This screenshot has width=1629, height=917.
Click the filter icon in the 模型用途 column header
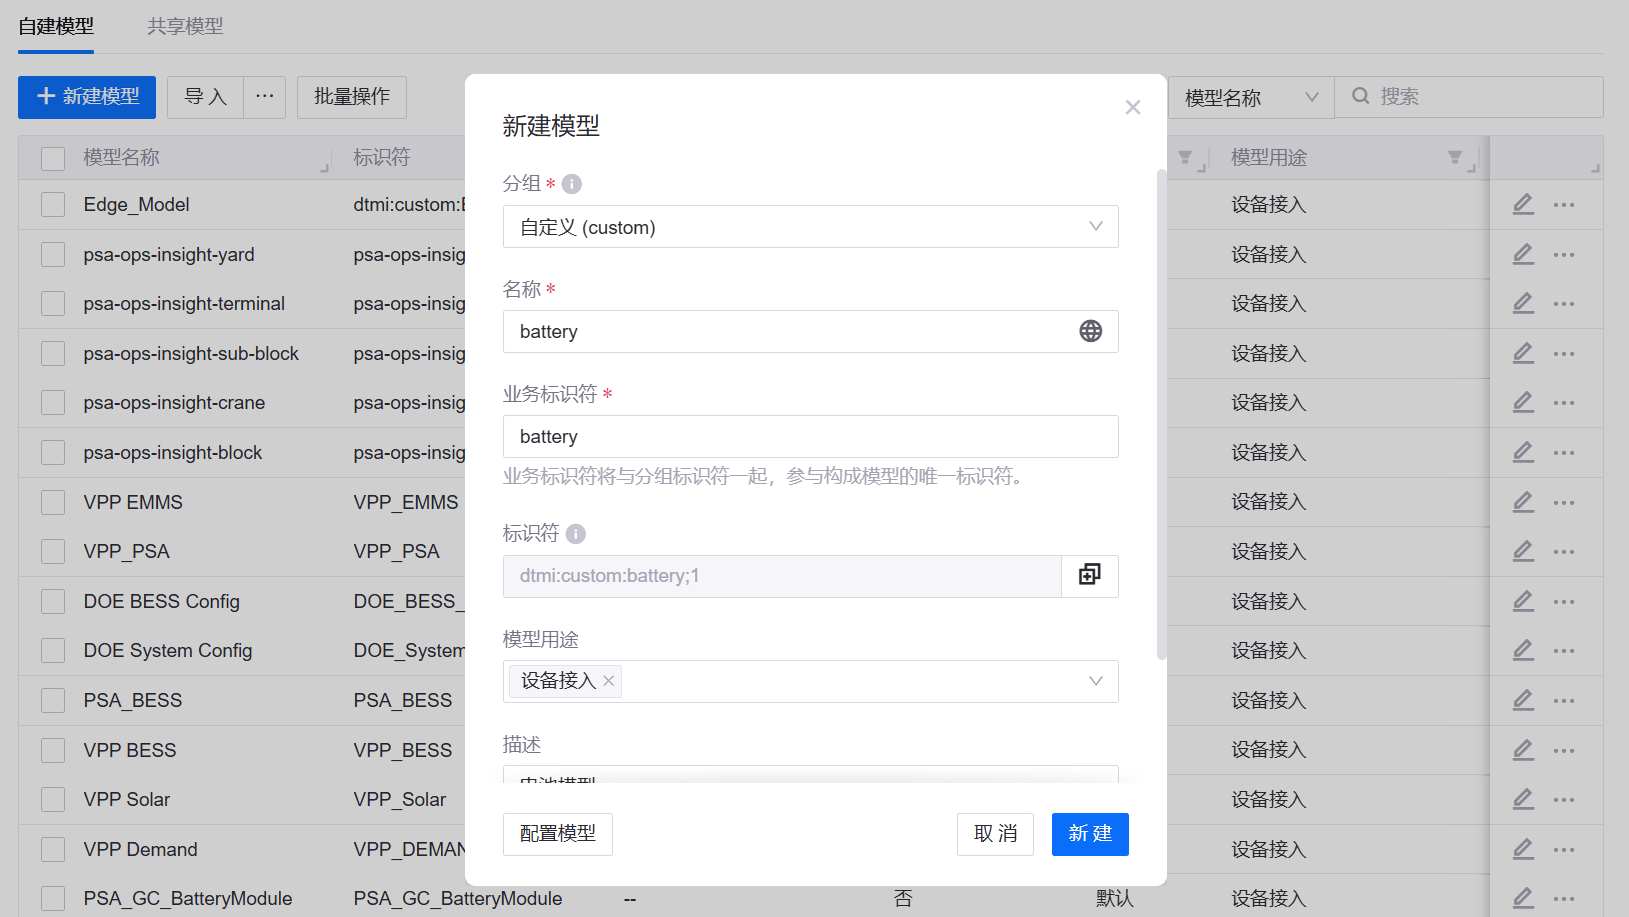point(1455,157)
